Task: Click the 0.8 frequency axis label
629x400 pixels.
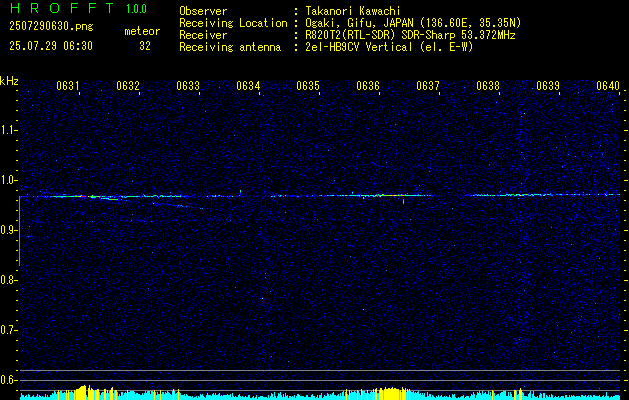Action: [8, 280]
